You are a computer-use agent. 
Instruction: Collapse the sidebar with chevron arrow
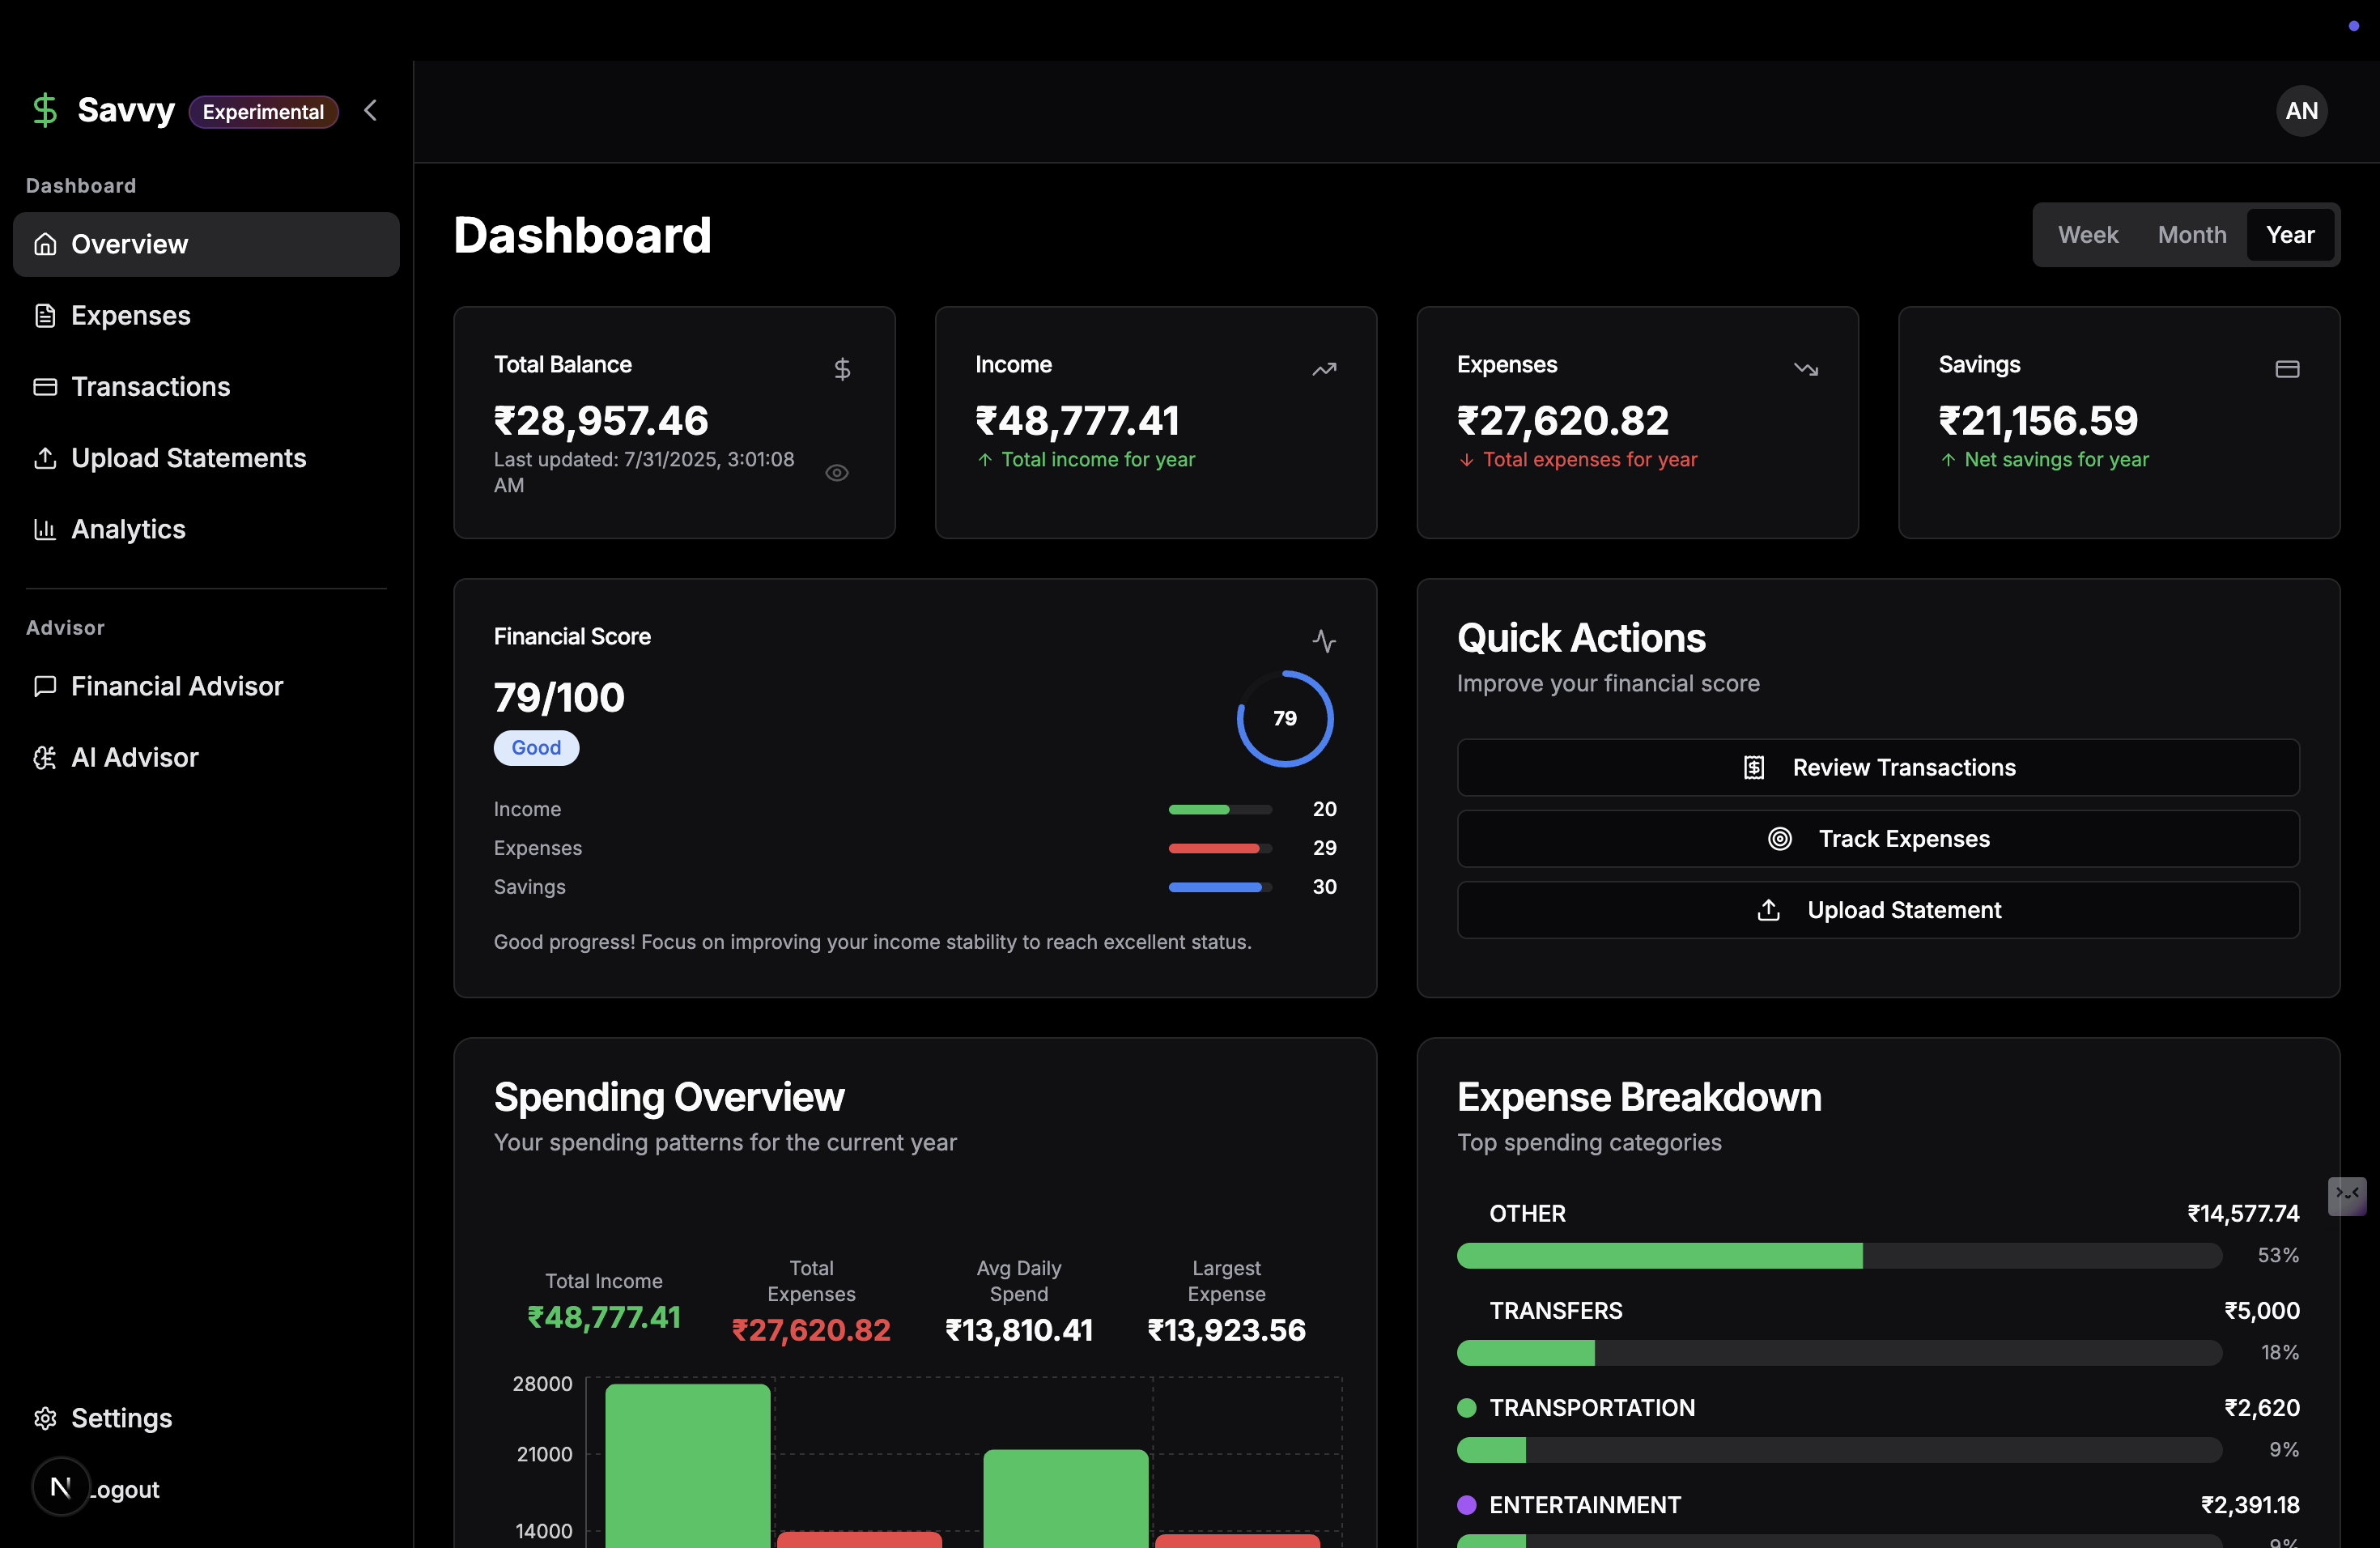371,110
